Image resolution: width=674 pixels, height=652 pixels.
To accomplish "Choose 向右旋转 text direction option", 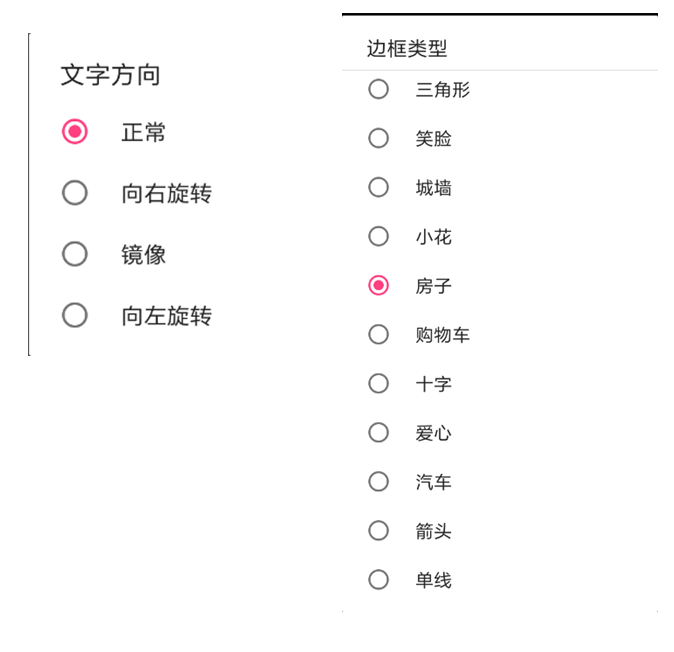I will pyautogui.click(x=75, y=193).
